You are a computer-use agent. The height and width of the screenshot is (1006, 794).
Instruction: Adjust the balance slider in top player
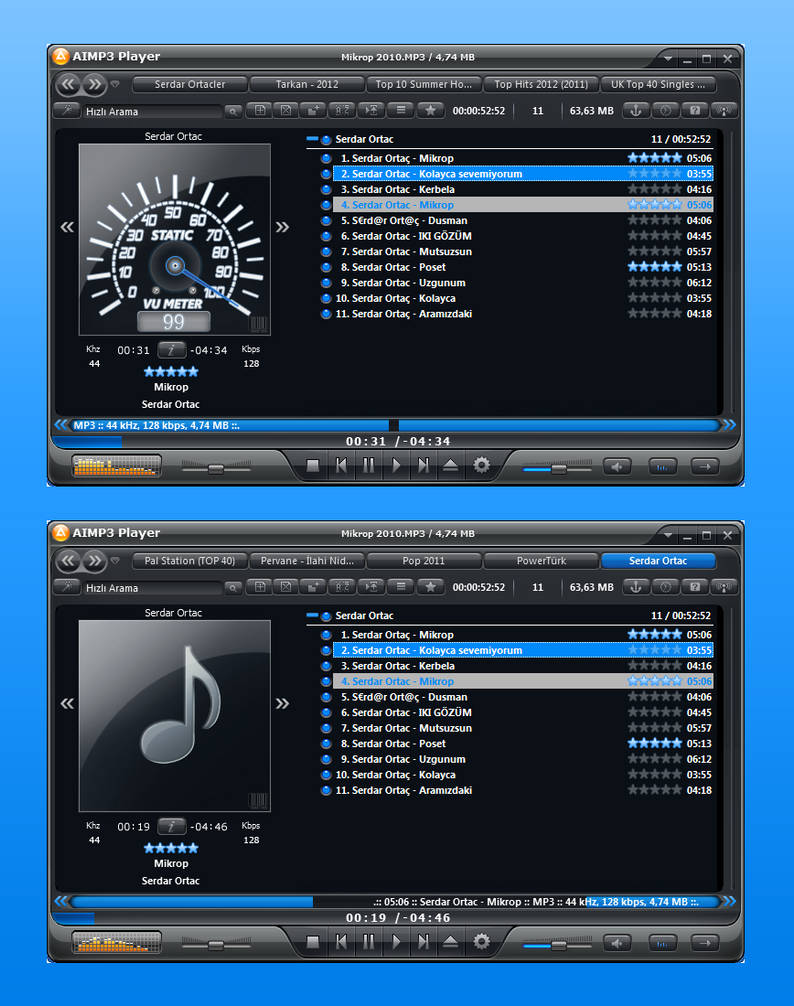click(216, 469)
